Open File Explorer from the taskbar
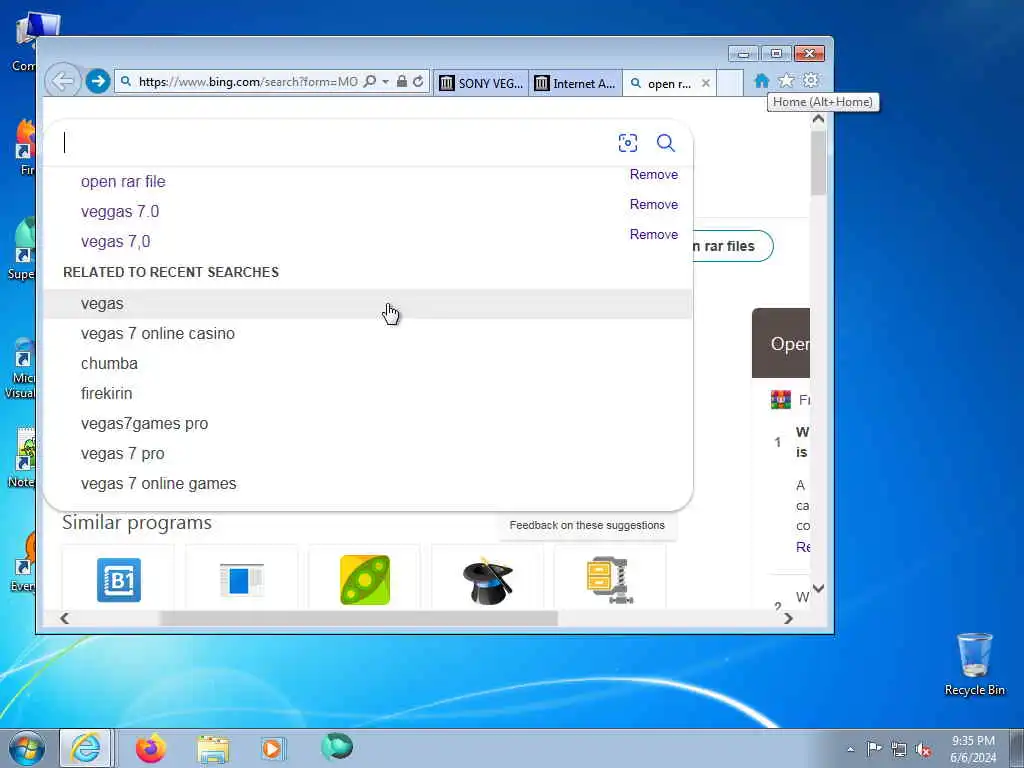 click(x=213, y=749)
